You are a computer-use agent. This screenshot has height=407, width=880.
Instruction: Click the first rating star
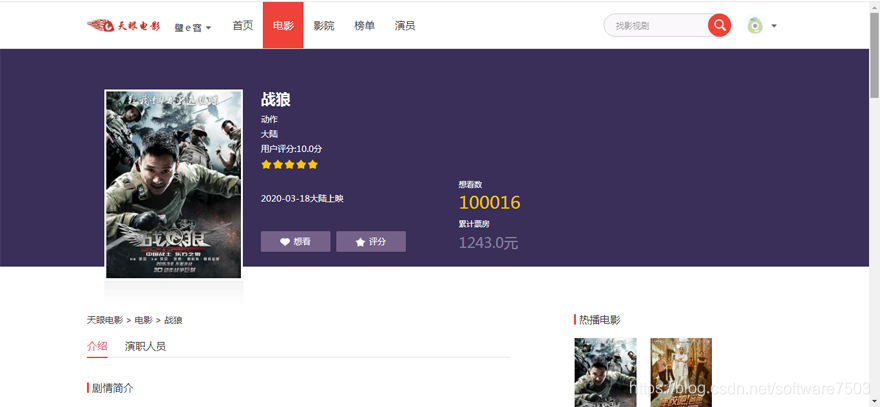pos(266,164)
